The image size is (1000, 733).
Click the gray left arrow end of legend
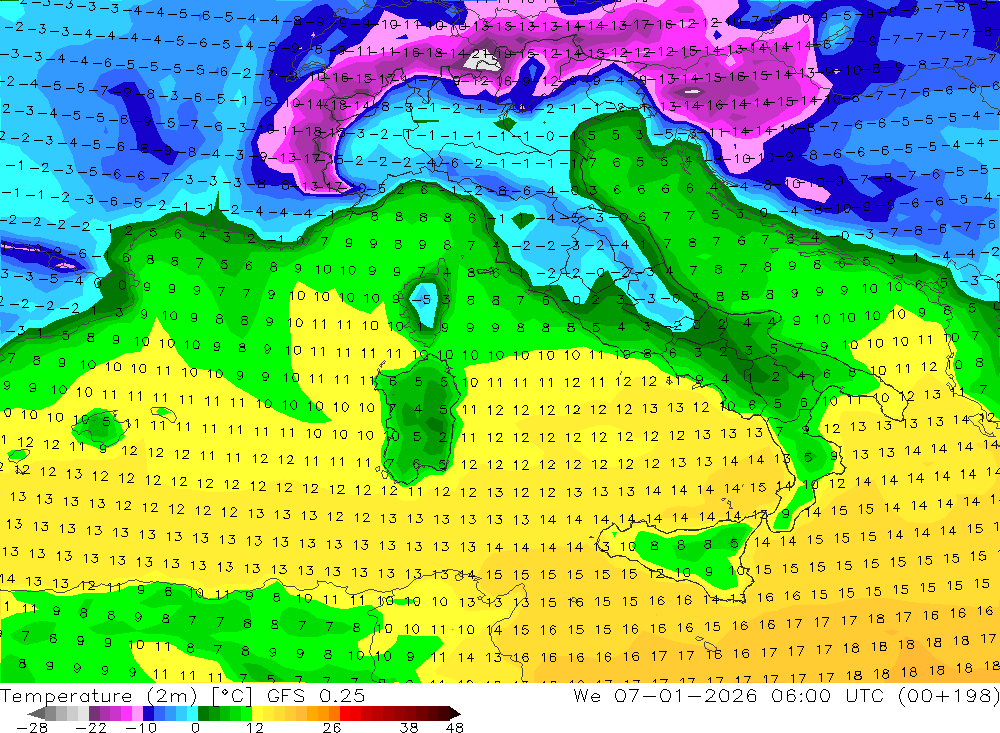36,713
